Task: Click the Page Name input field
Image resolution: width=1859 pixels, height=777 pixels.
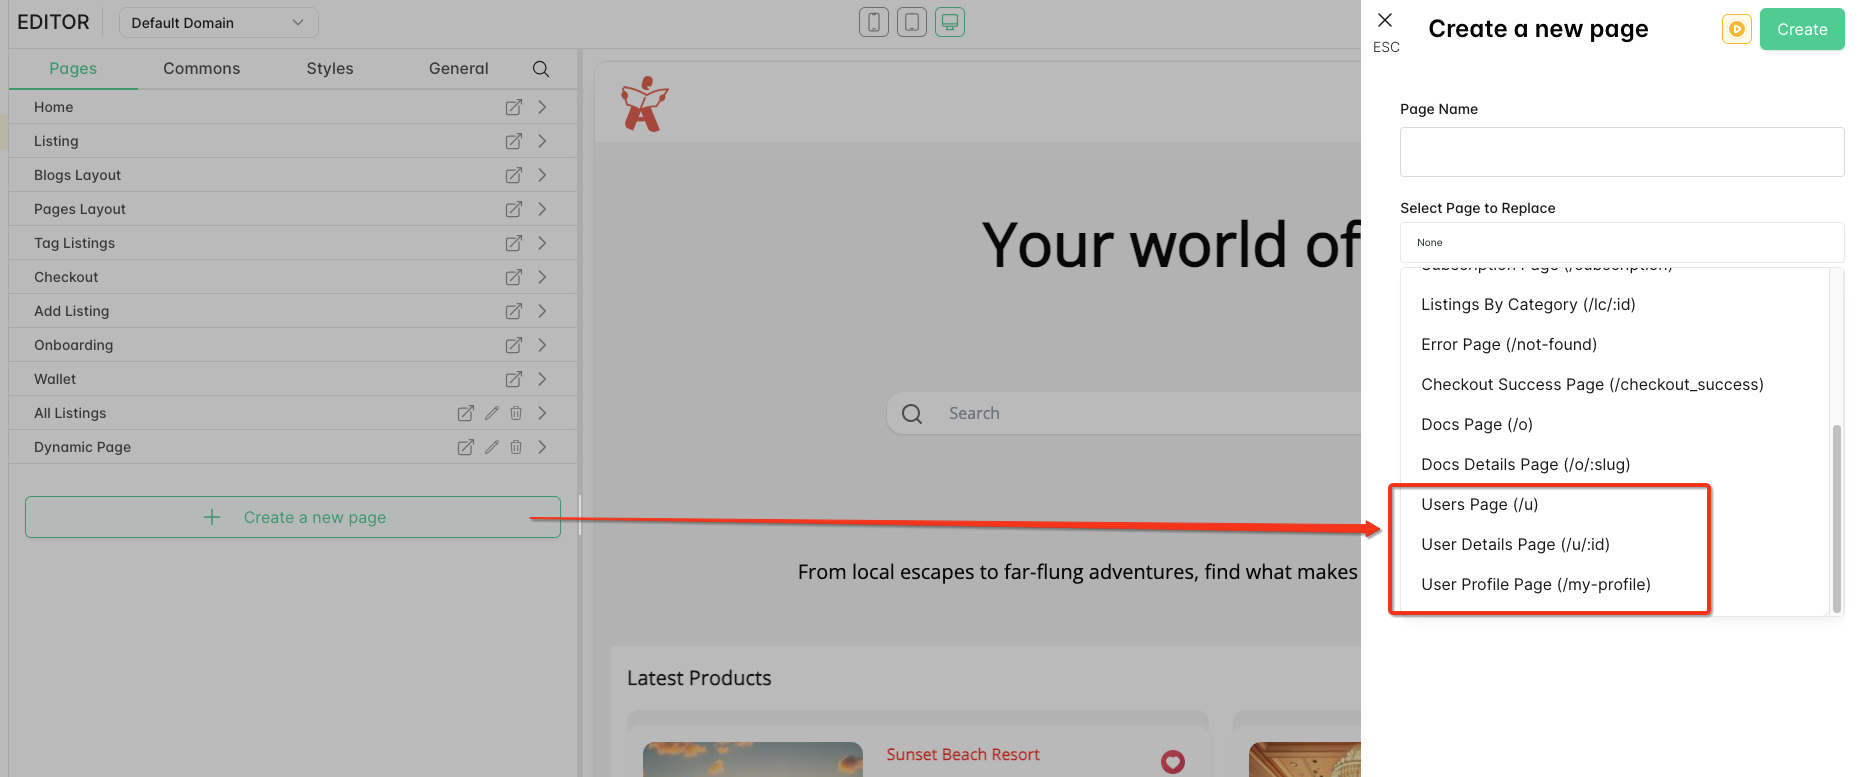Action: 1621,152
